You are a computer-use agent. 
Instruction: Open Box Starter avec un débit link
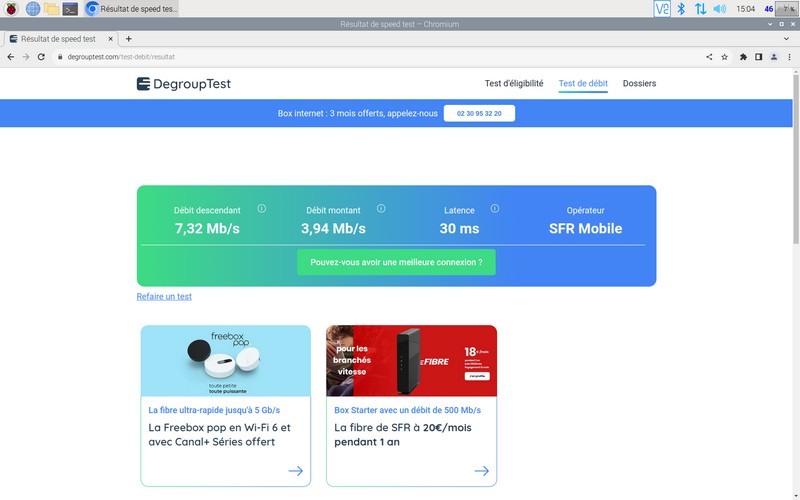coord(408,410)
